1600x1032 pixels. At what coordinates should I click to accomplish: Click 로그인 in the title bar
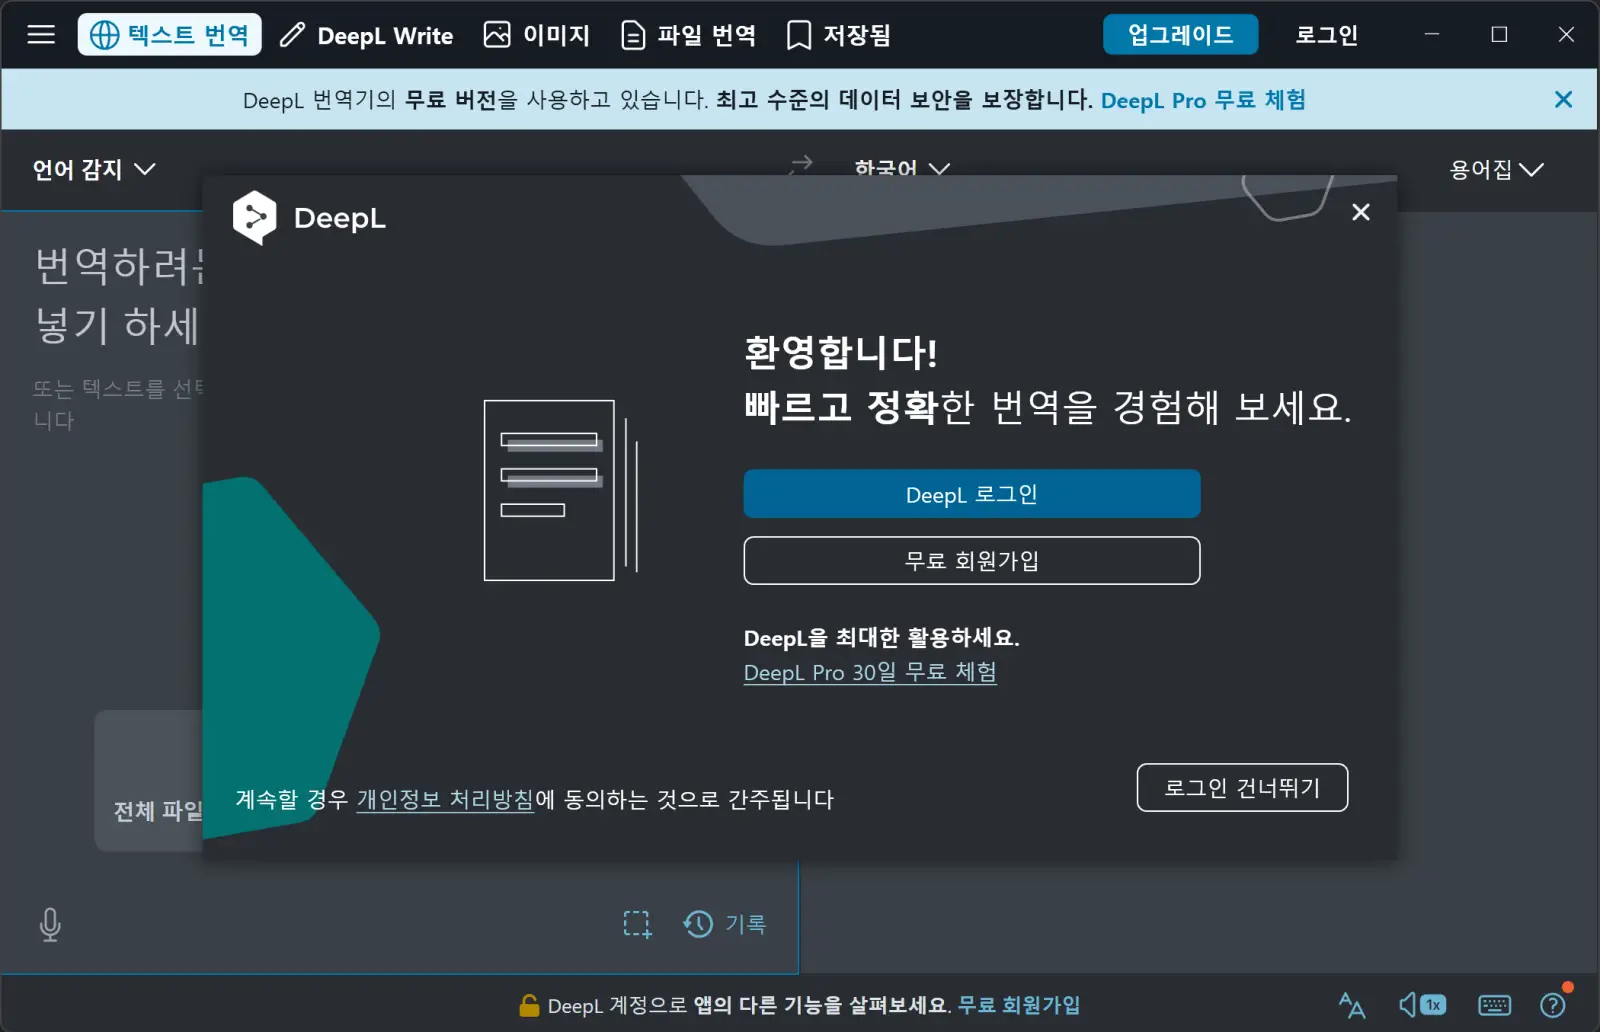1327,35
